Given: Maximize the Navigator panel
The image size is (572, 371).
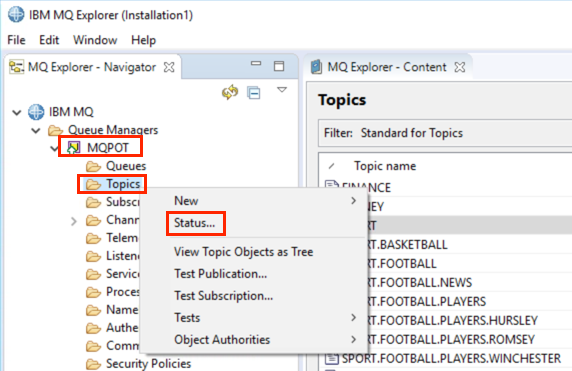Looking at the screenshot, I should (279, 66).
